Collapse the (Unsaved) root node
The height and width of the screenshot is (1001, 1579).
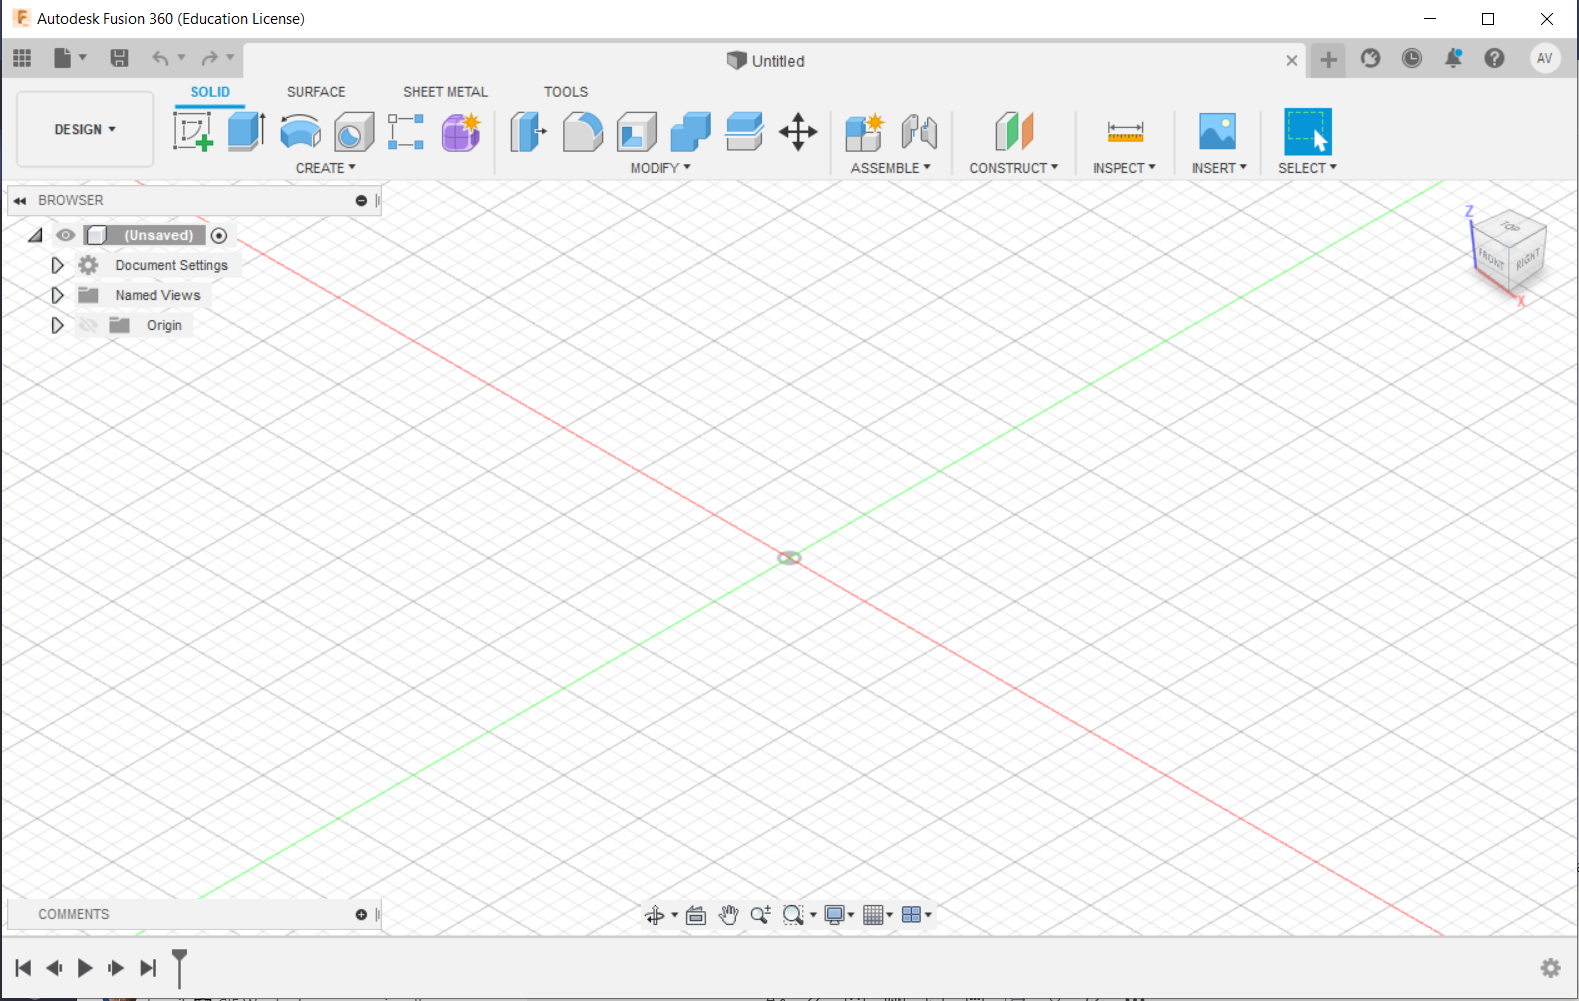(x=35, y=235)
